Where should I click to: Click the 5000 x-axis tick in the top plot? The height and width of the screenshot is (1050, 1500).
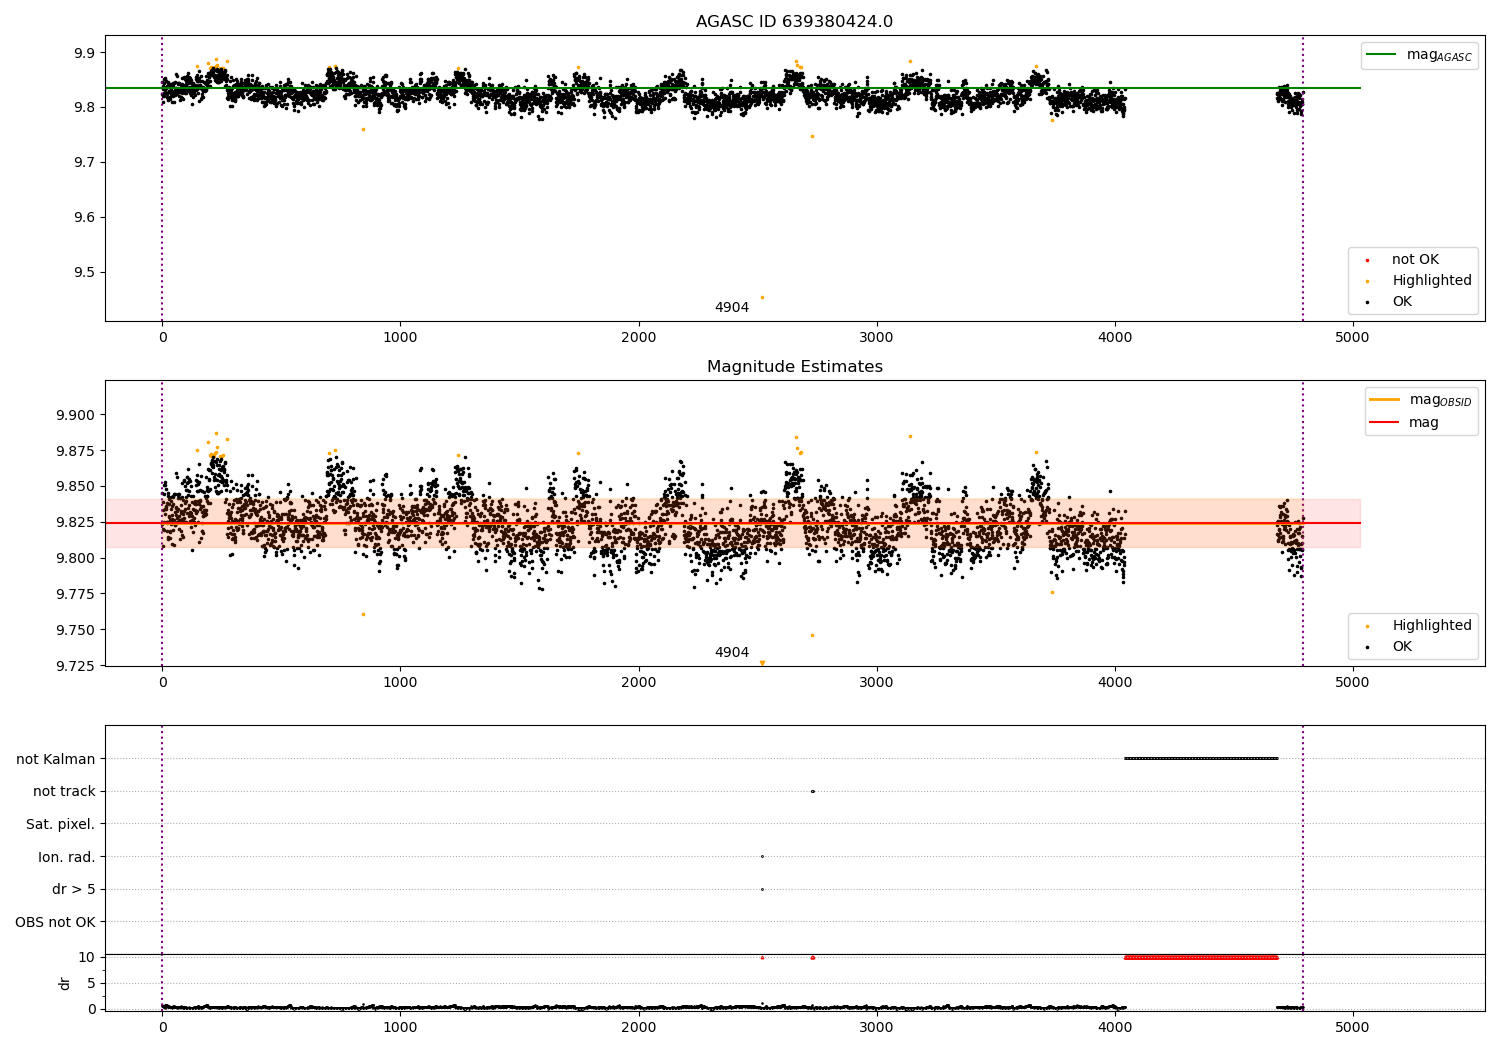(x=1353, y=339)
